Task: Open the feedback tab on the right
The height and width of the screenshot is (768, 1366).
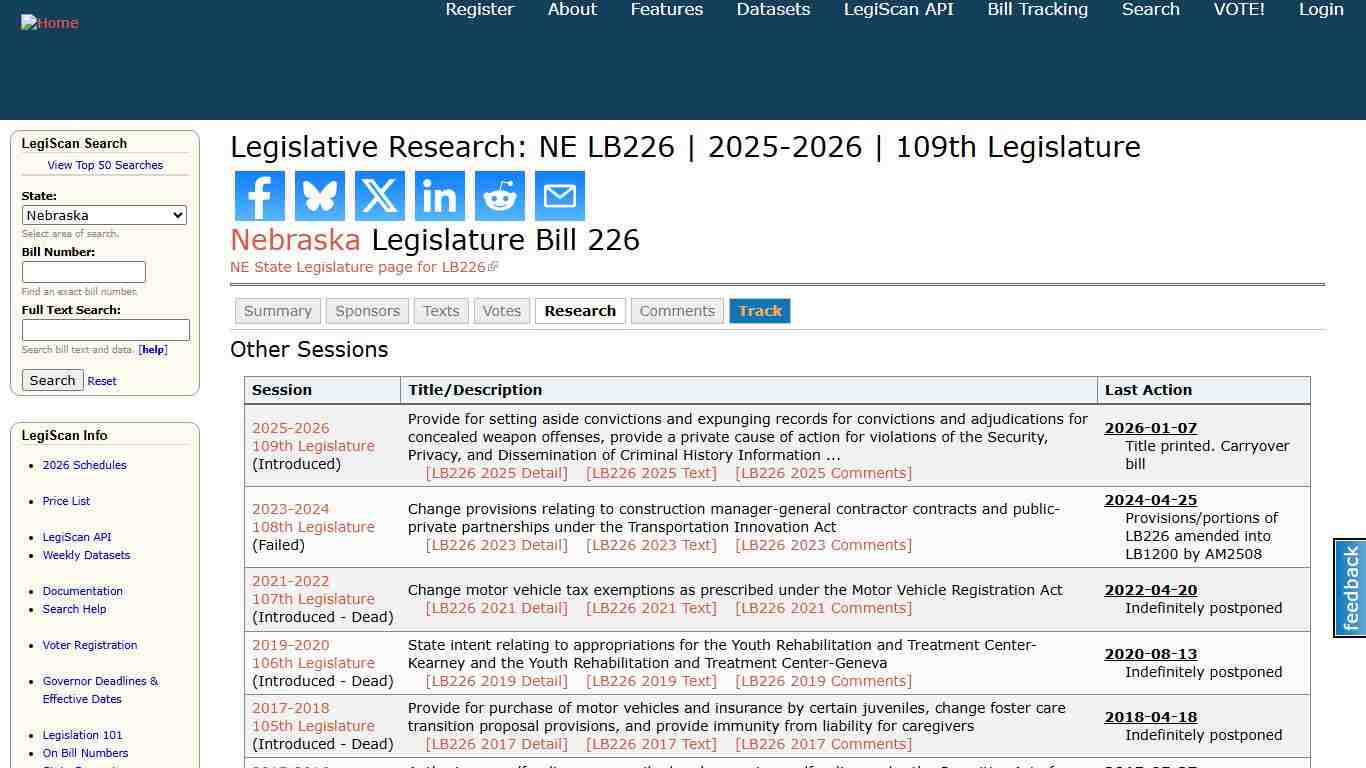Action: click(x=1350, y=588)
